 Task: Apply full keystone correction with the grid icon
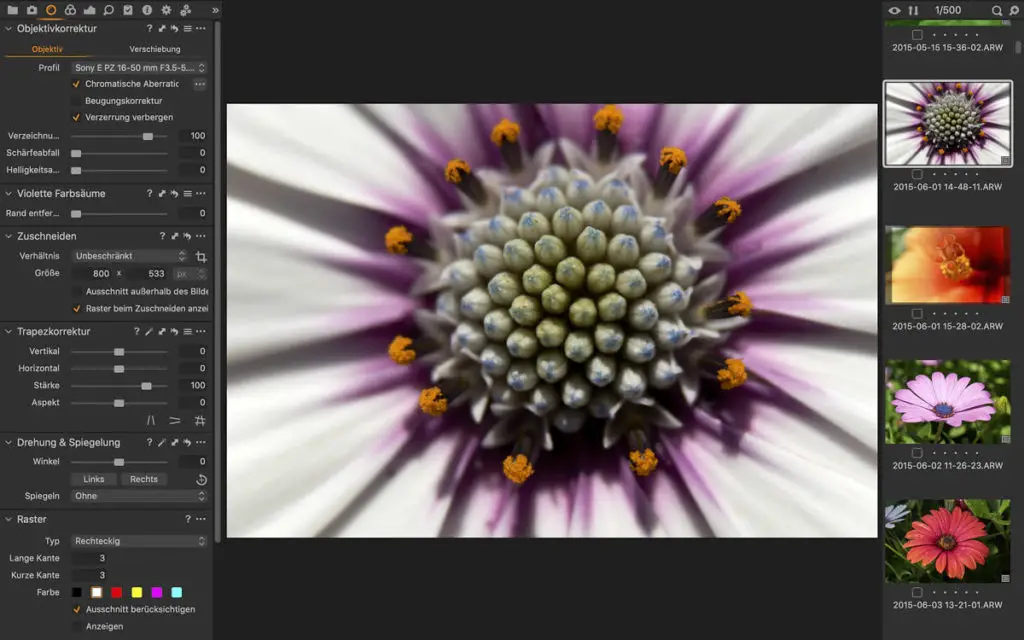tap(200, 421)
